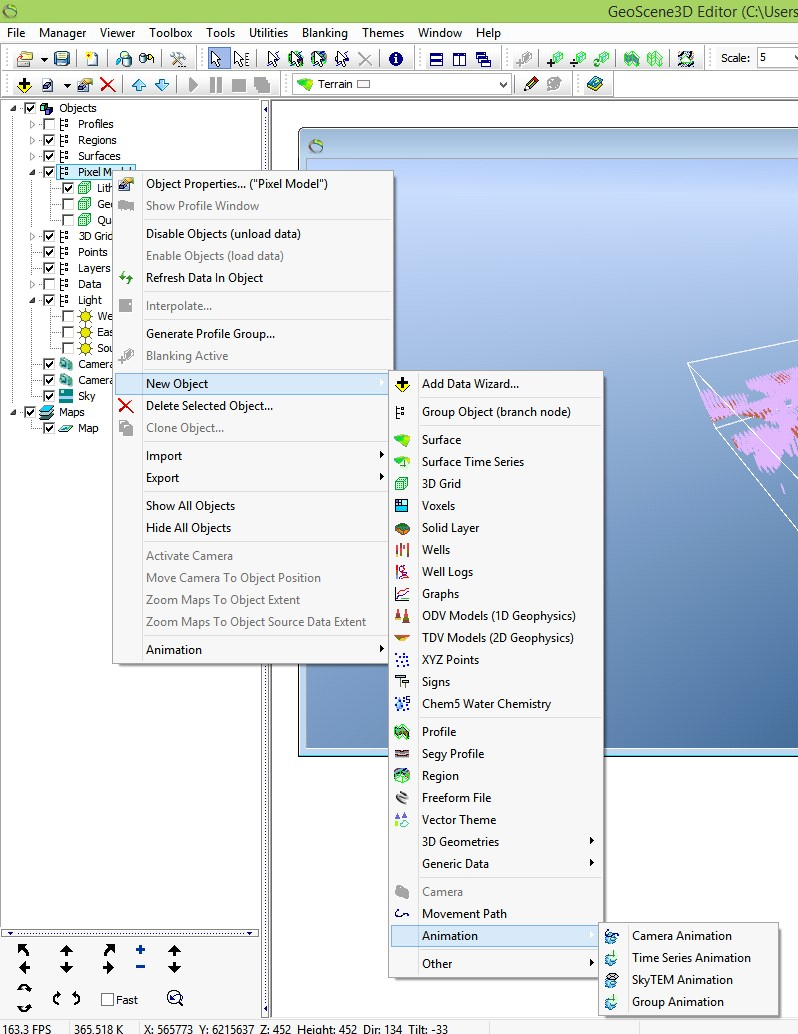
Task: Click the Play animation icon in toolbar
Action: pos(193,84)
